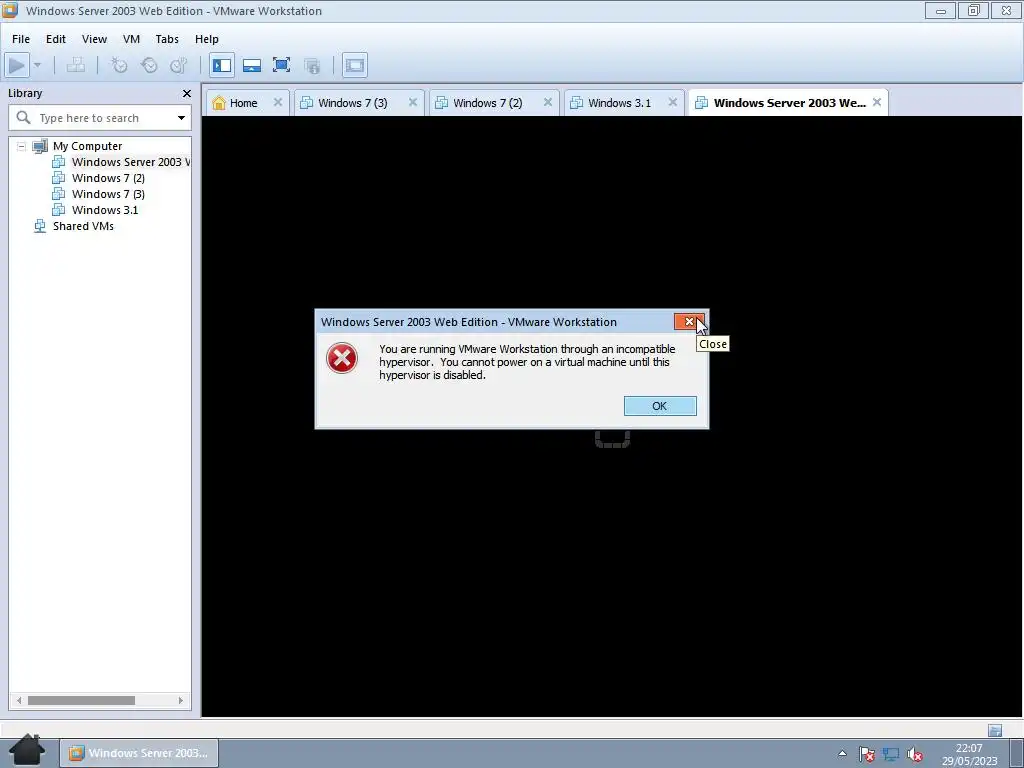
Task: Open the Action Center flag icon
Action: click(x=866, y=754)
